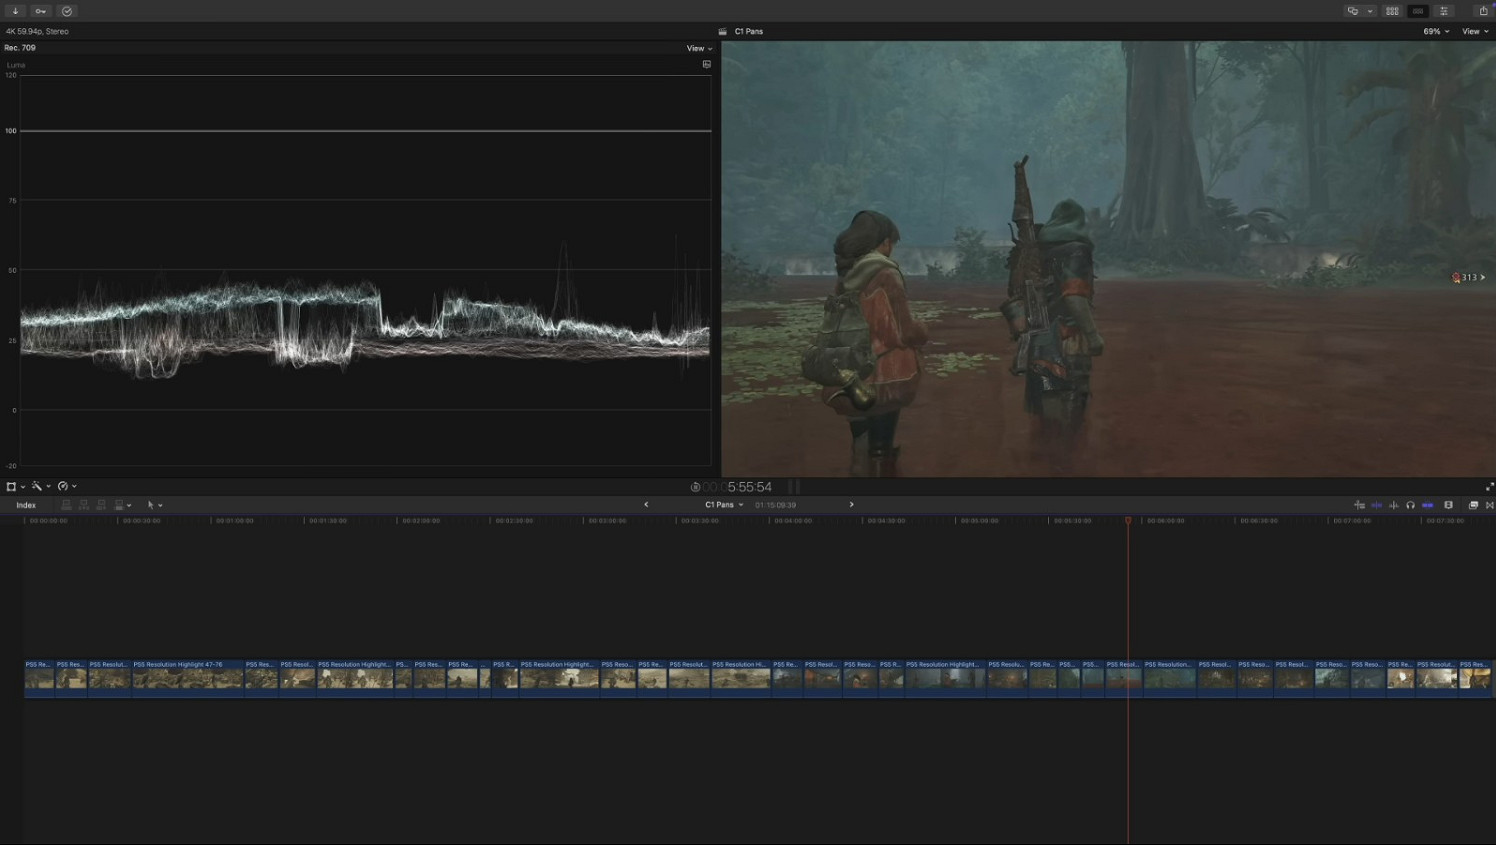1496x845 pixels.
Task: Toggle the browser panel visibility
Action: click(1392, 11)
